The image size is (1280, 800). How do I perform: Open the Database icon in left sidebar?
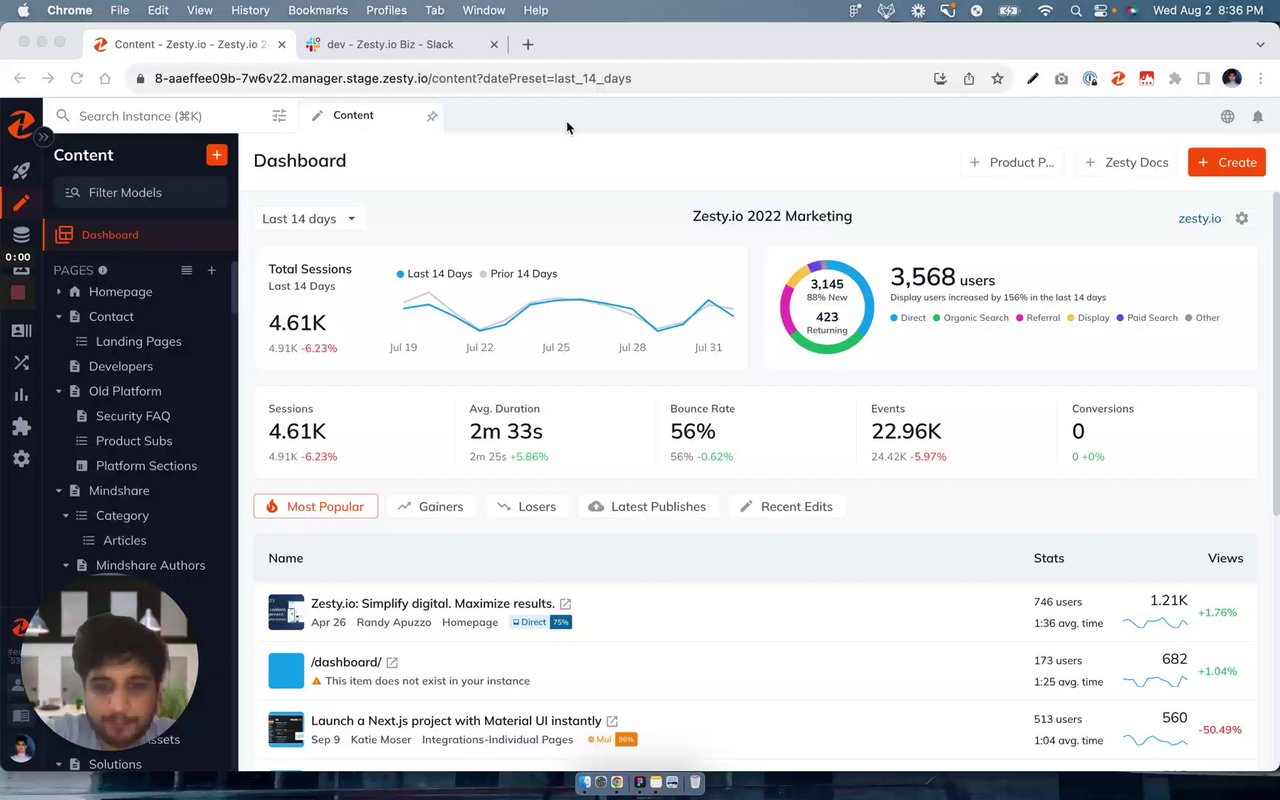[21, 235]
